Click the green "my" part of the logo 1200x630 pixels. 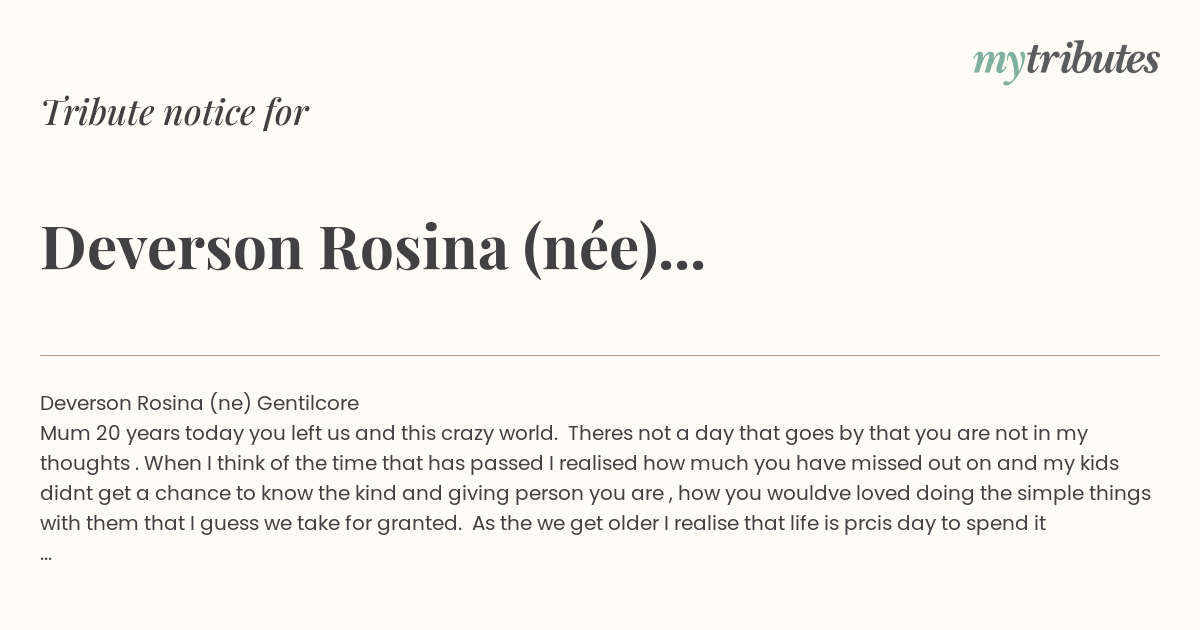[998, 64]
